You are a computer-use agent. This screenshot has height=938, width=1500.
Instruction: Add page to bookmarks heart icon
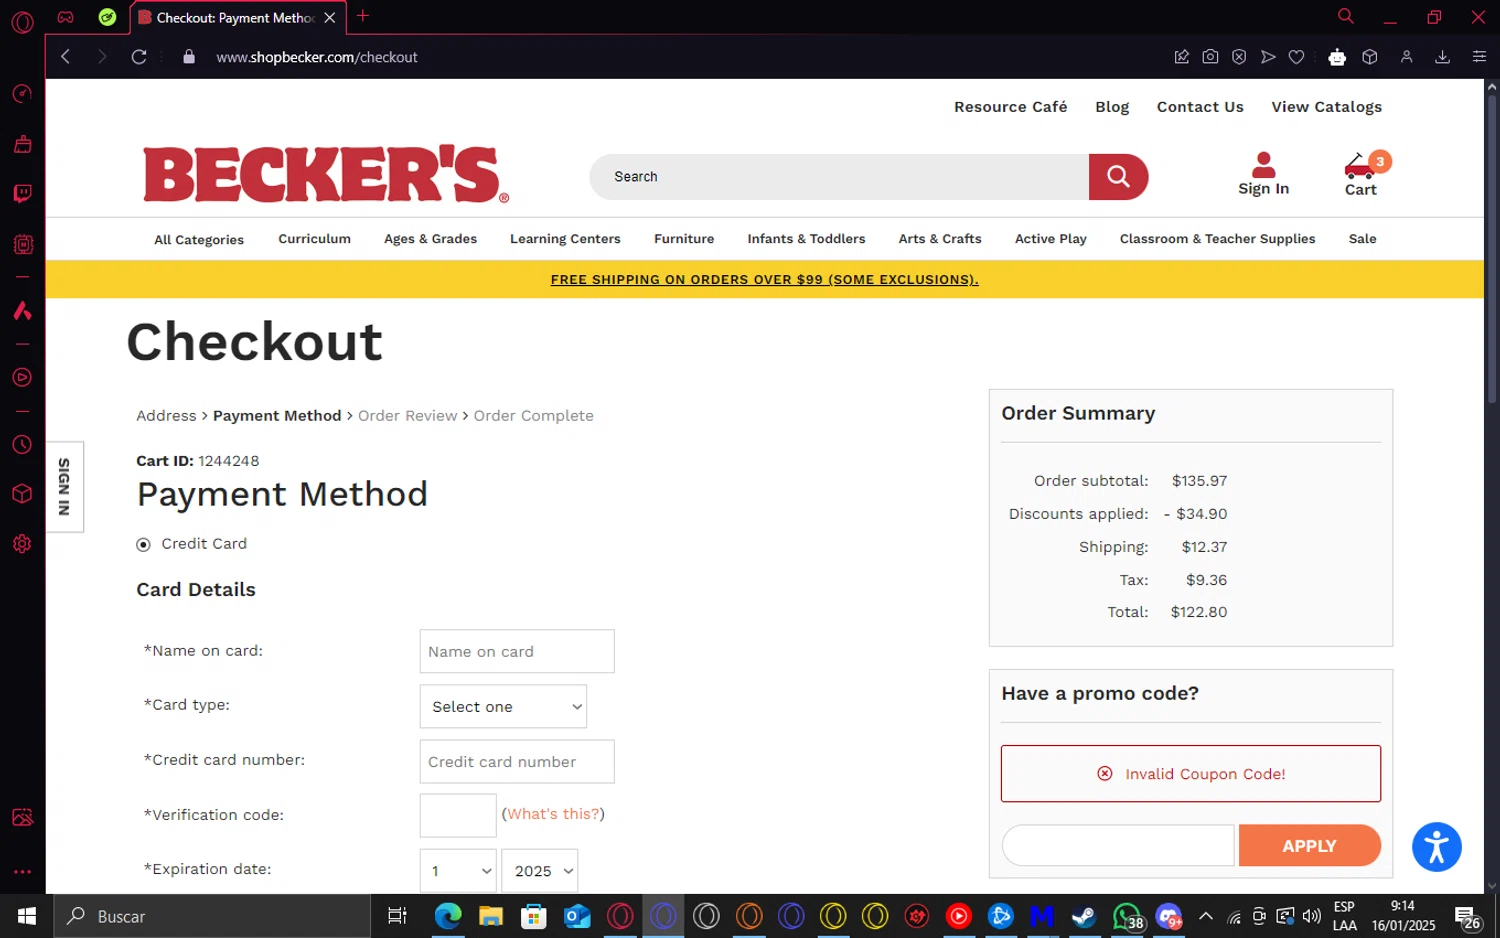1297,57
